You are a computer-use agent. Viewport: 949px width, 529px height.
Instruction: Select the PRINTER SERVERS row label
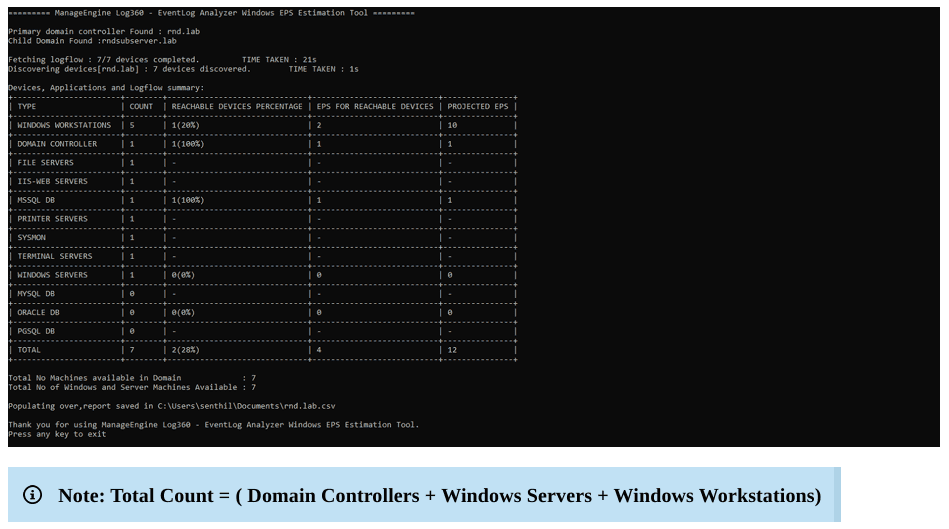[53, 219]
